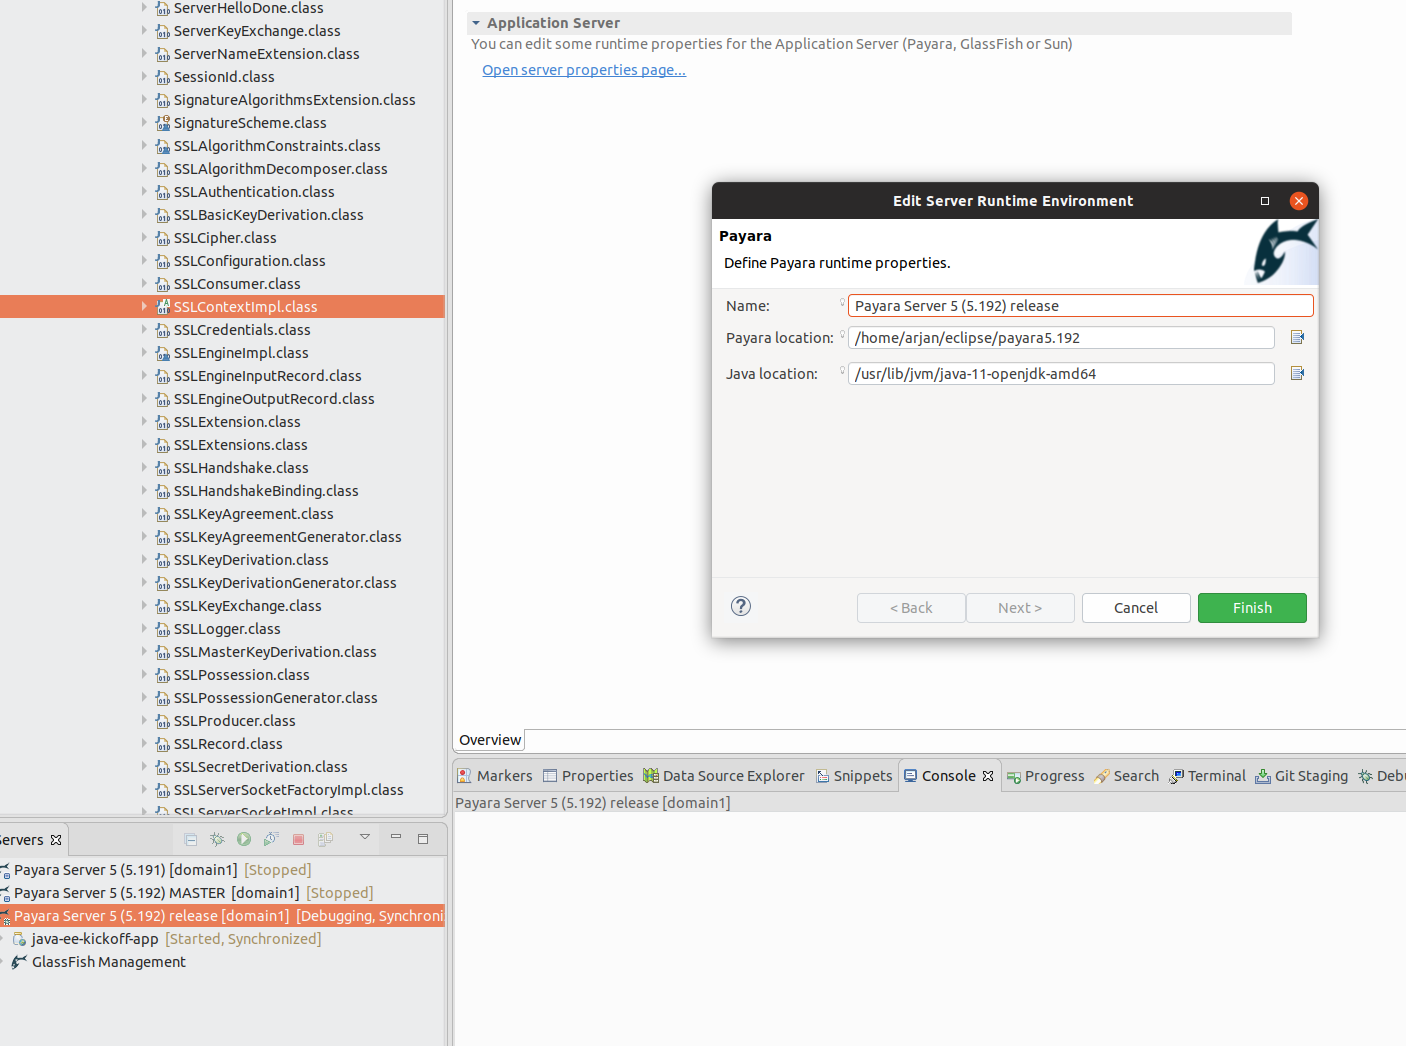The image size is (1406, 1046).
Task: Click Start server in profile mode icon
Action: point(271,839)
